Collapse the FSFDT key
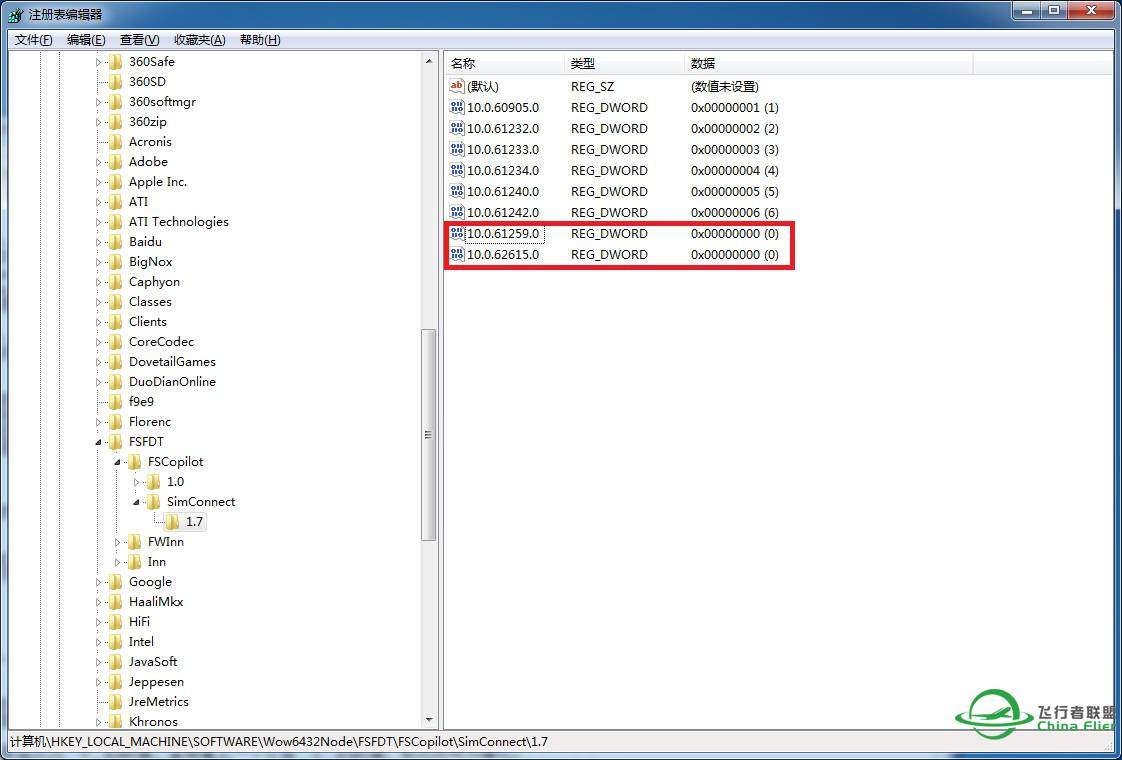This screenshot has width=1122, height=760. coord(99,443)
